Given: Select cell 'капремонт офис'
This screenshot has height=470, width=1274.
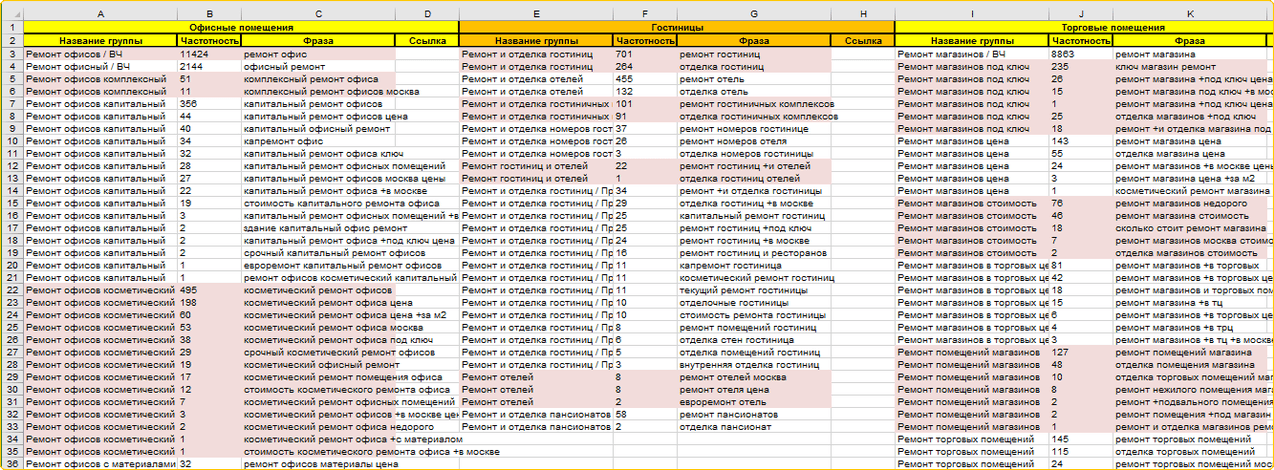Looking at the screenshot, I should pos(318,141).
